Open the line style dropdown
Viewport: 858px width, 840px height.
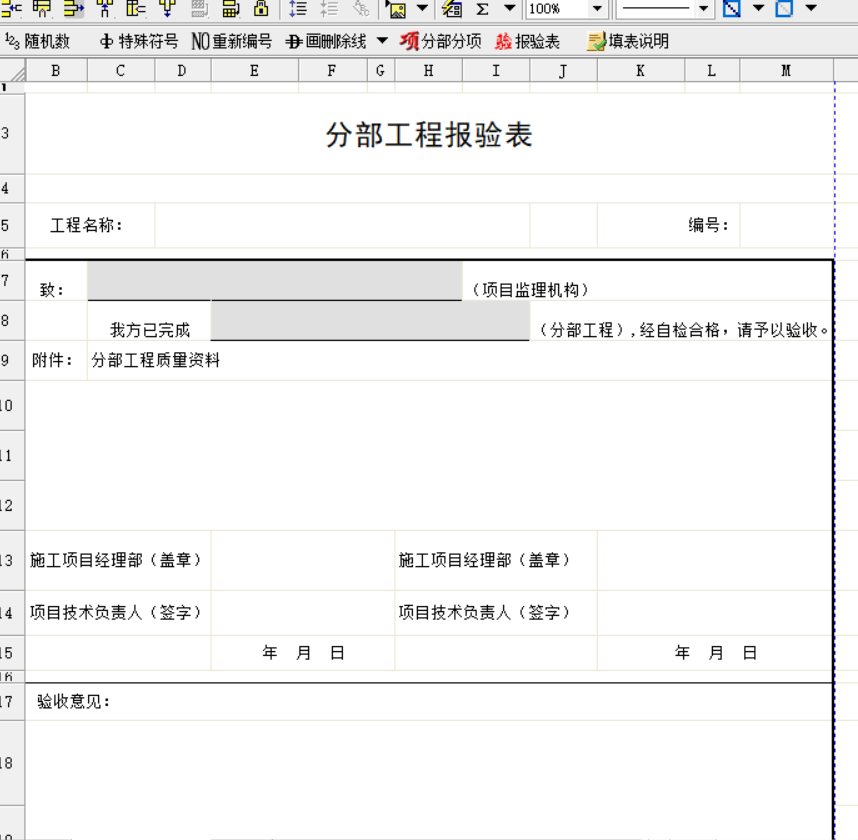pos(703,9)
